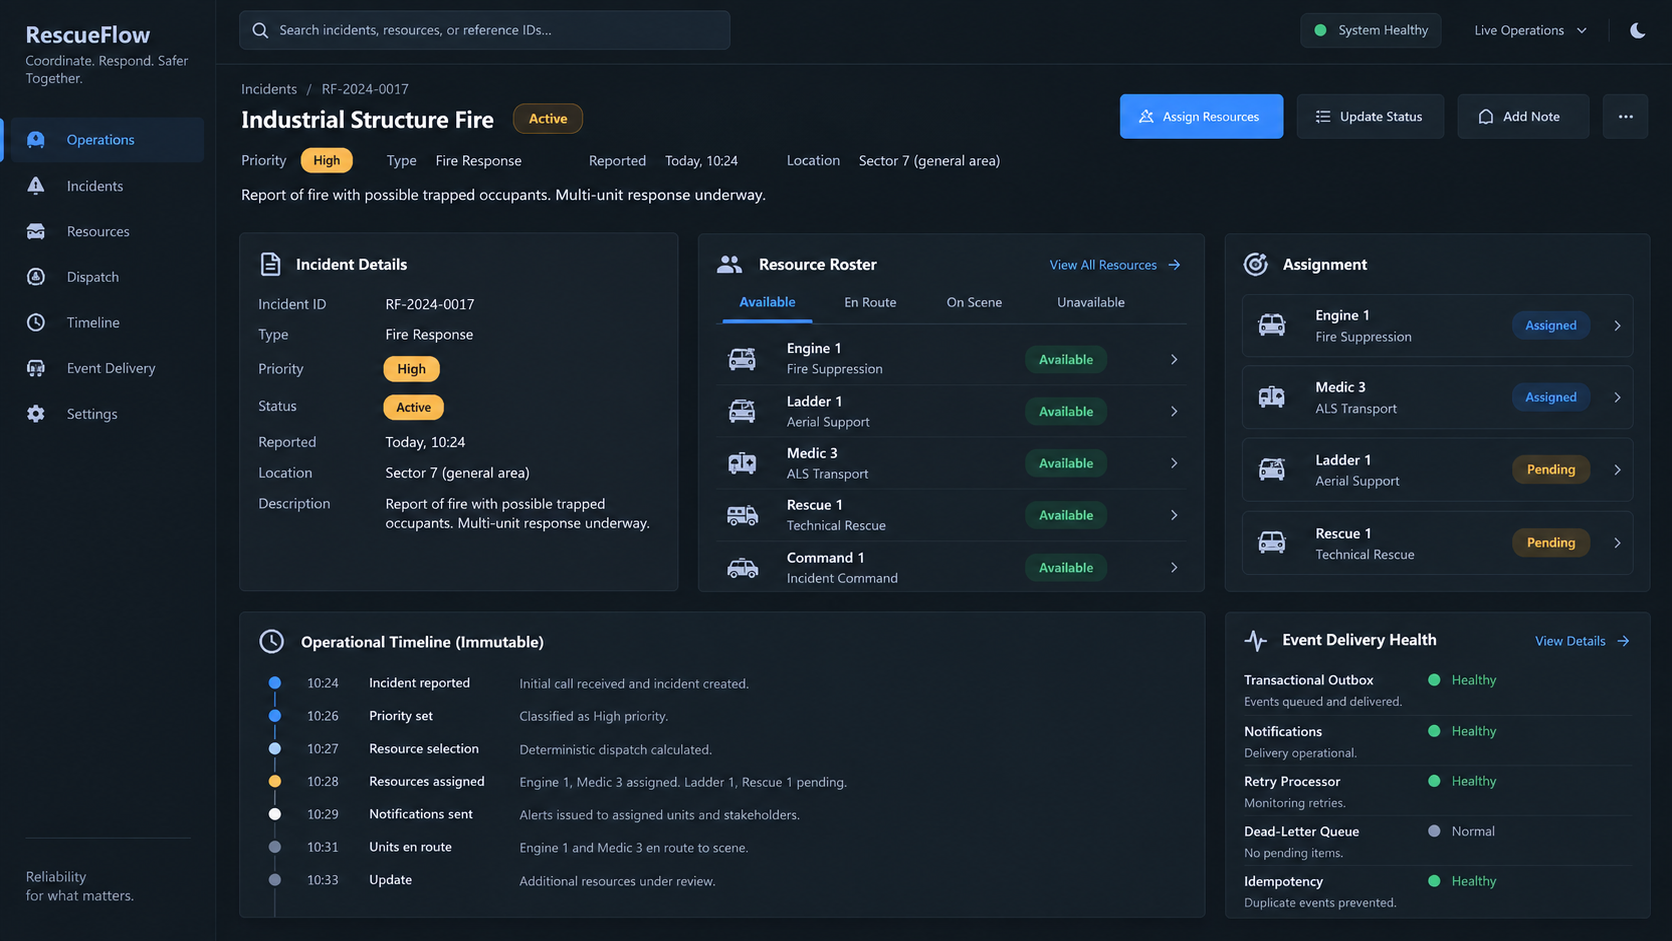The image size is (1672, 941).
Task: Click the Resource Roster people icon
Action: (x=730, y=264)
